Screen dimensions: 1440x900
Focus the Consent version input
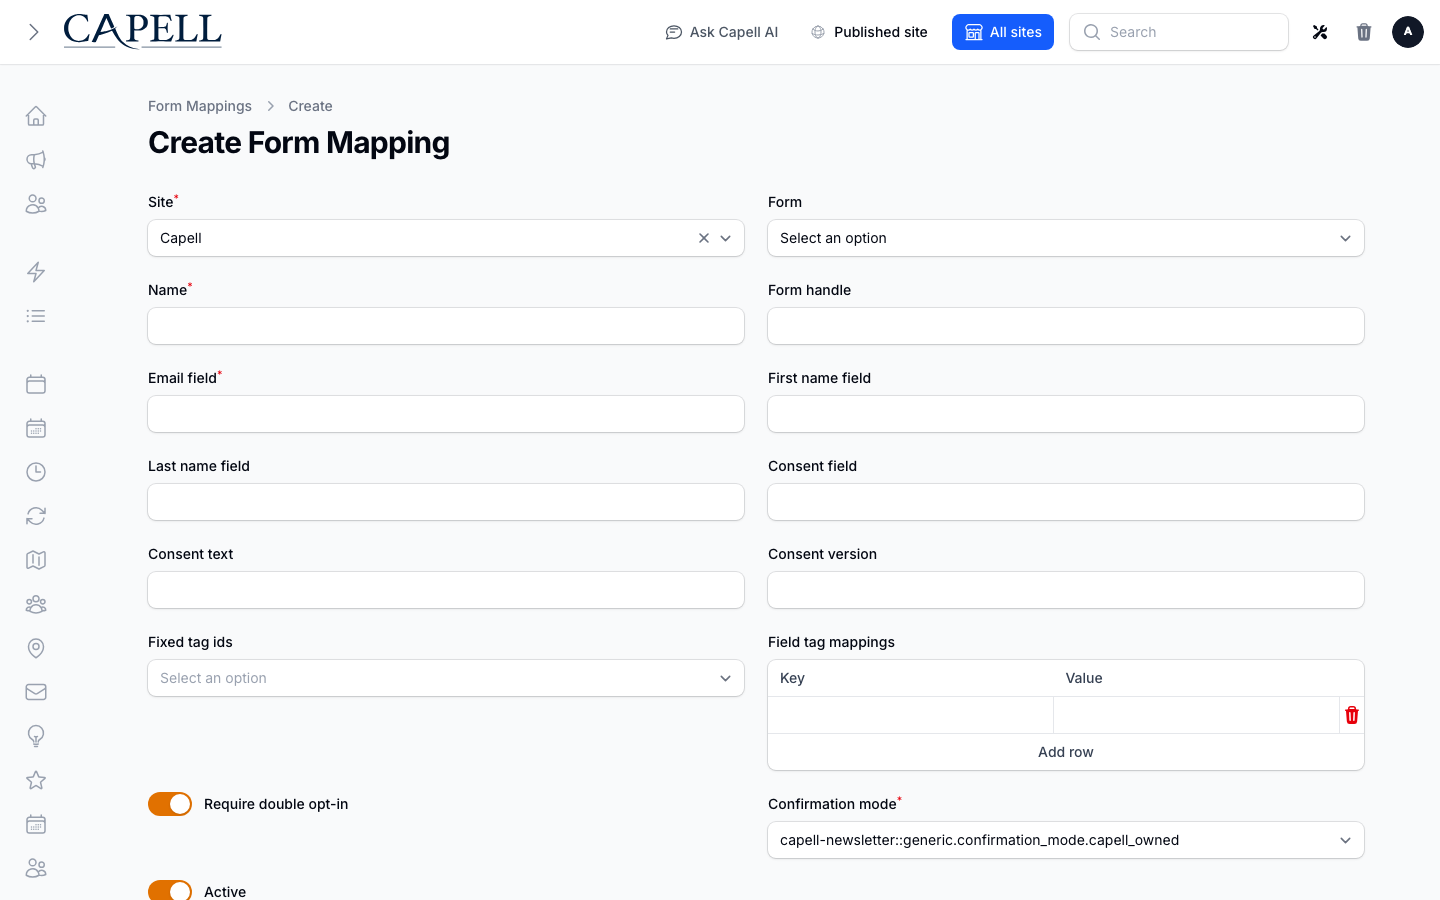1066,590
